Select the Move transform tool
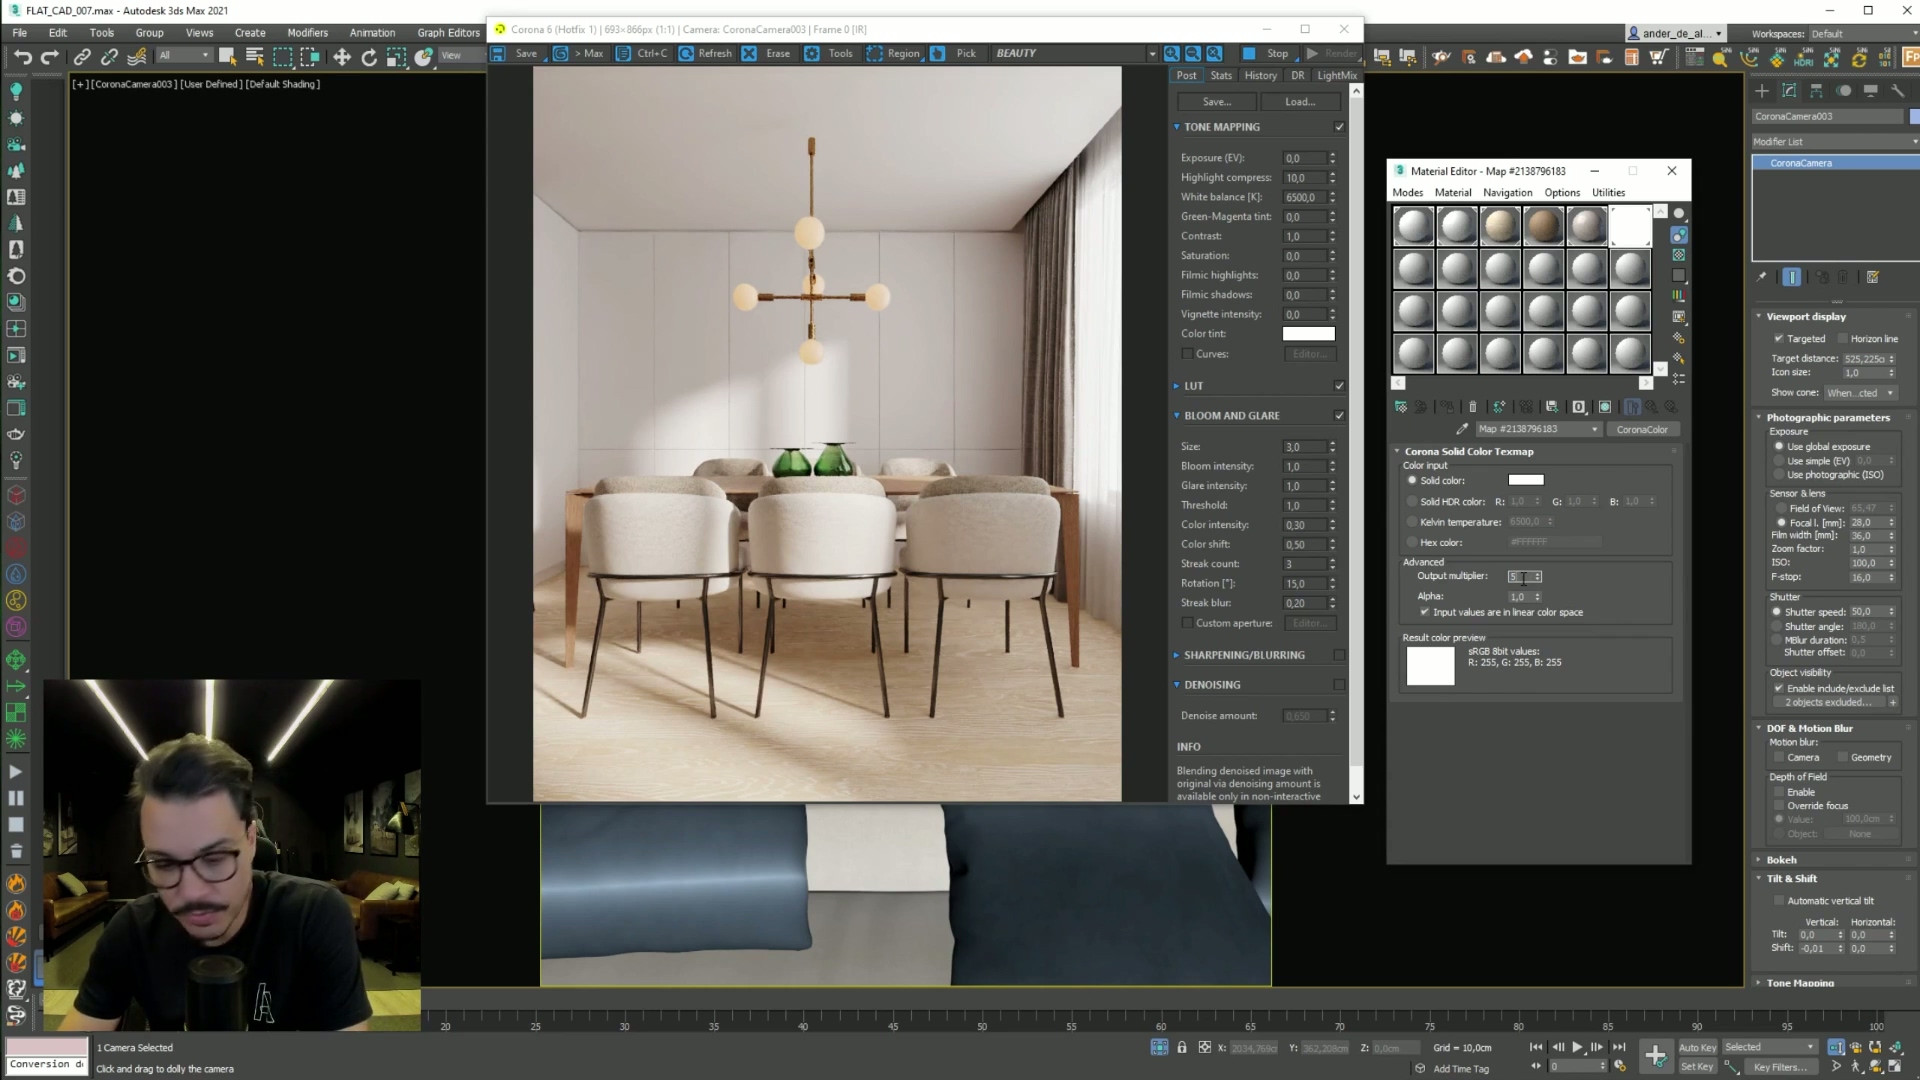The image size is (1920, 1080). 342,57
